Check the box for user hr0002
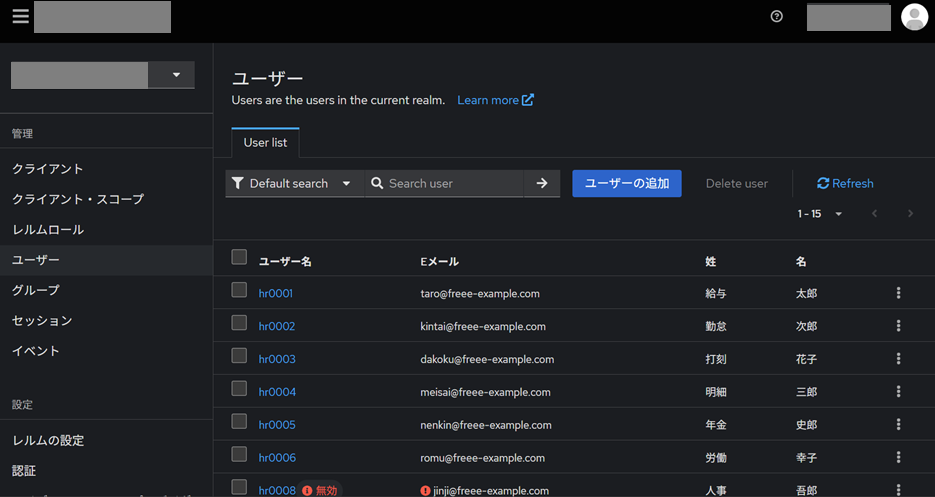Image resolution: width=935 pixels, height=497 pixels. (239, 323)
